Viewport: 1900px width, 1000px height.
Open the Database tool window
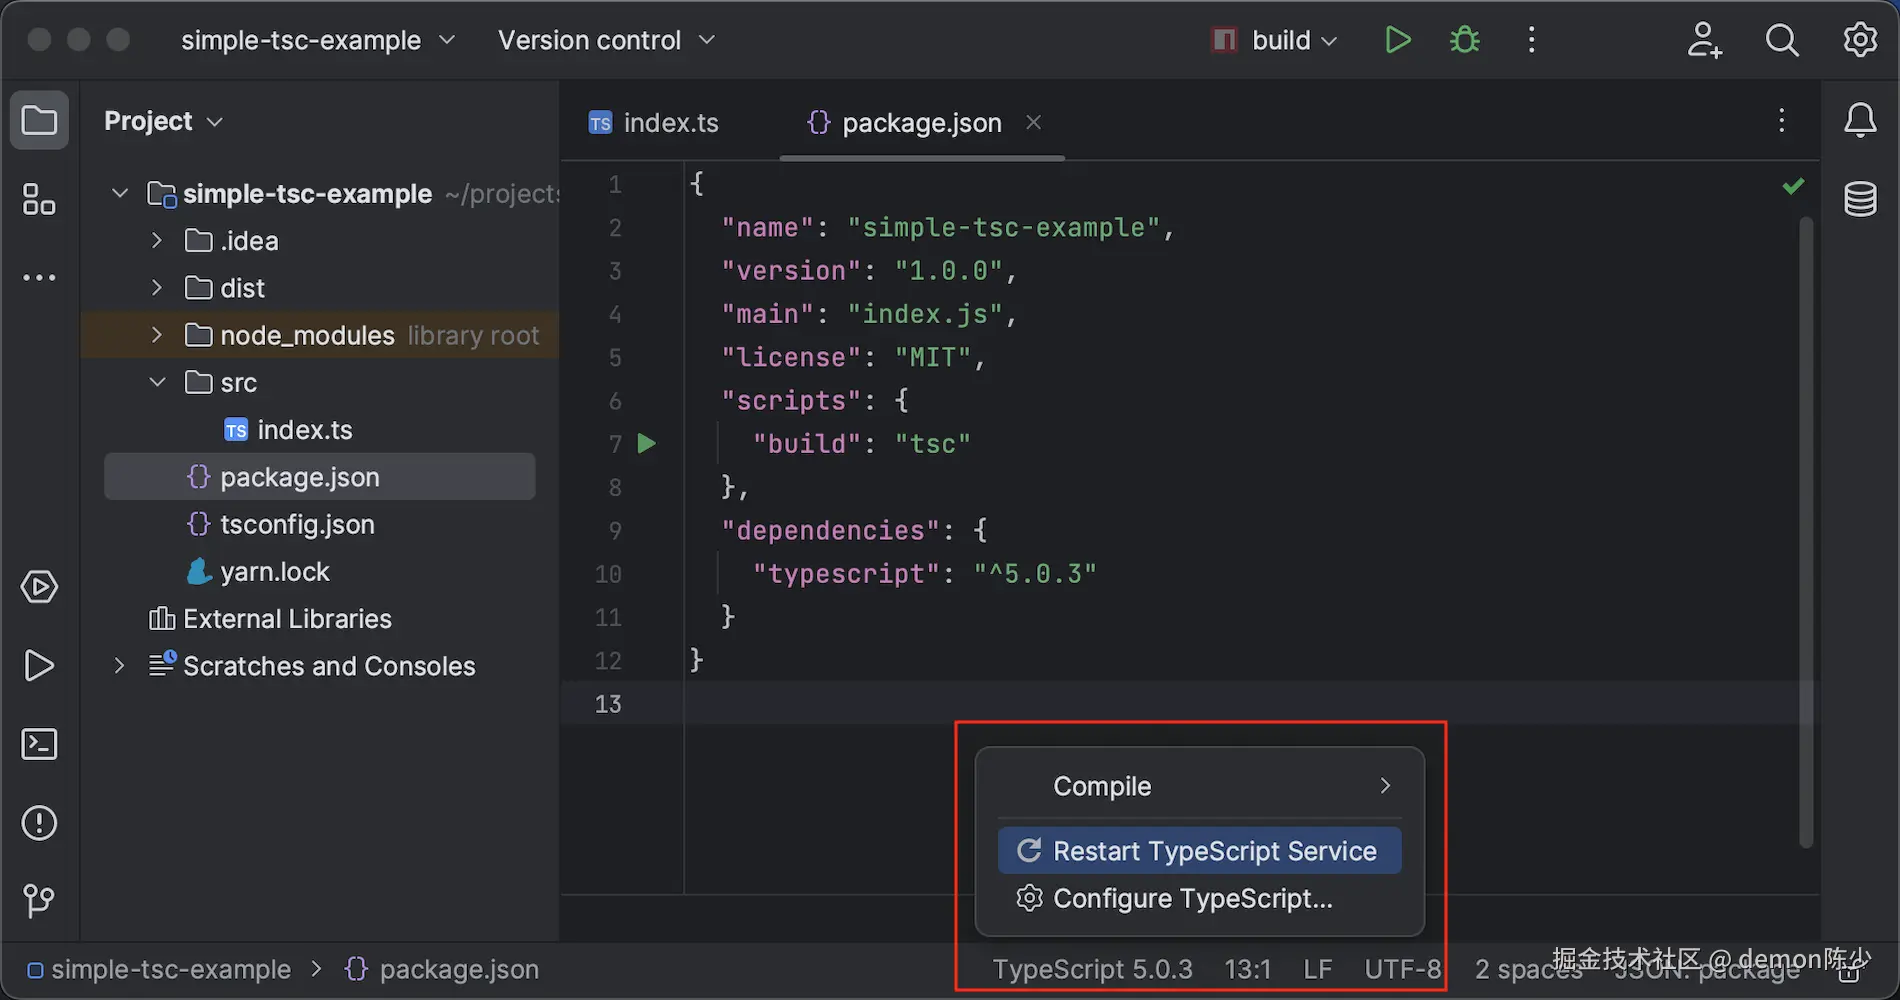pyautogui.click(x=1861, y=198)
